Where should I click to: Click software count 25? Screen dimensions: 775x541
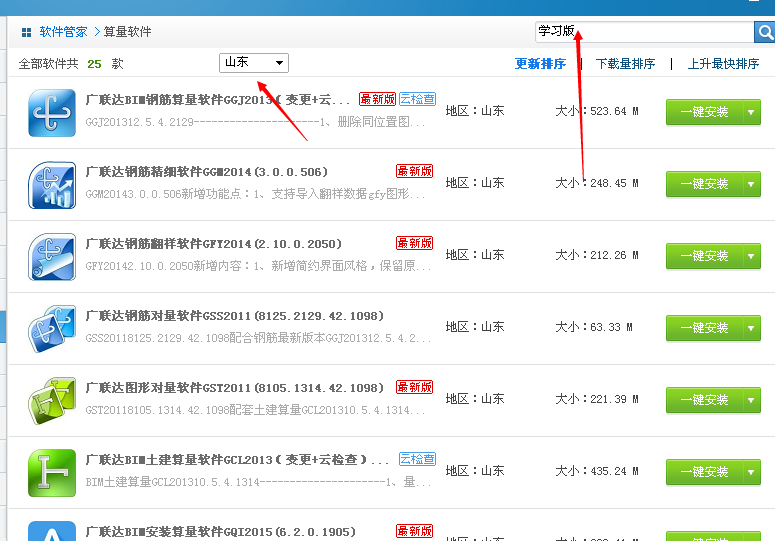point(94,64)
